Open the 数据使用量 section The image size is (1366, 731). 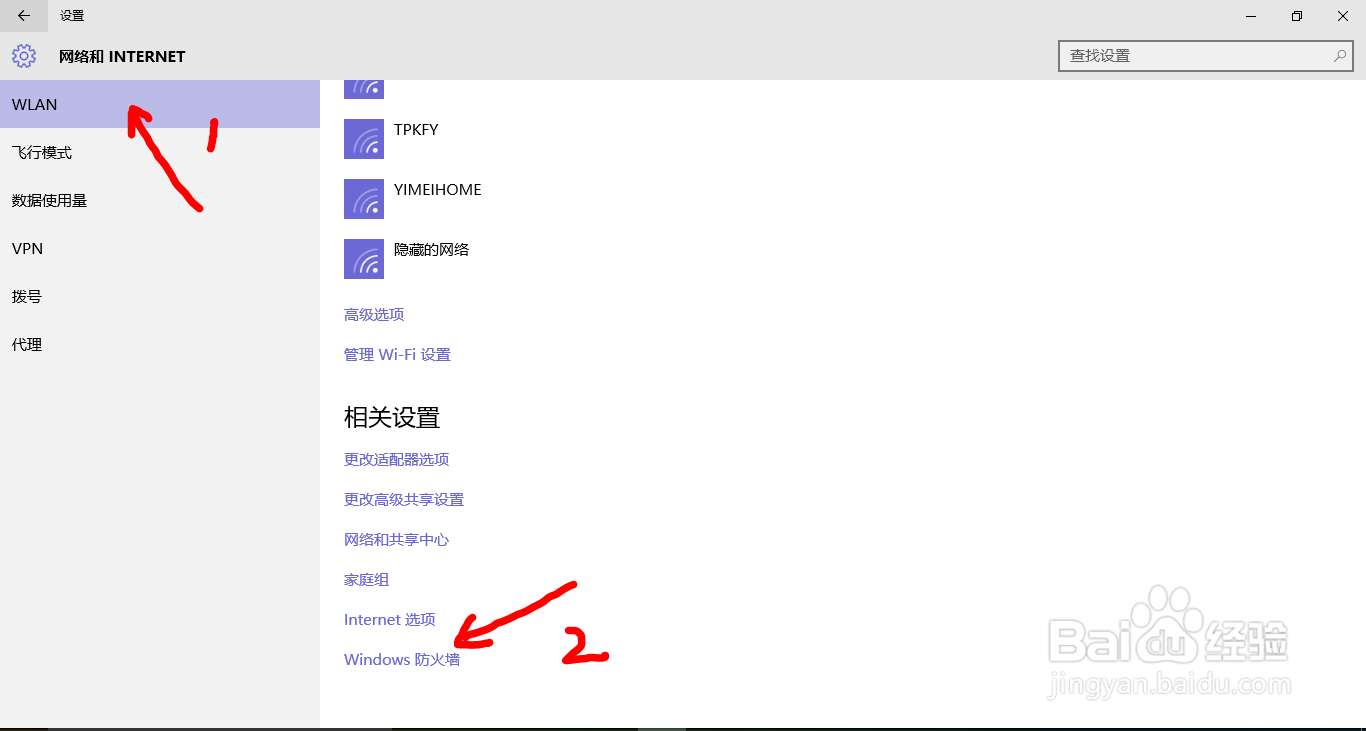(x=47, y=200)
